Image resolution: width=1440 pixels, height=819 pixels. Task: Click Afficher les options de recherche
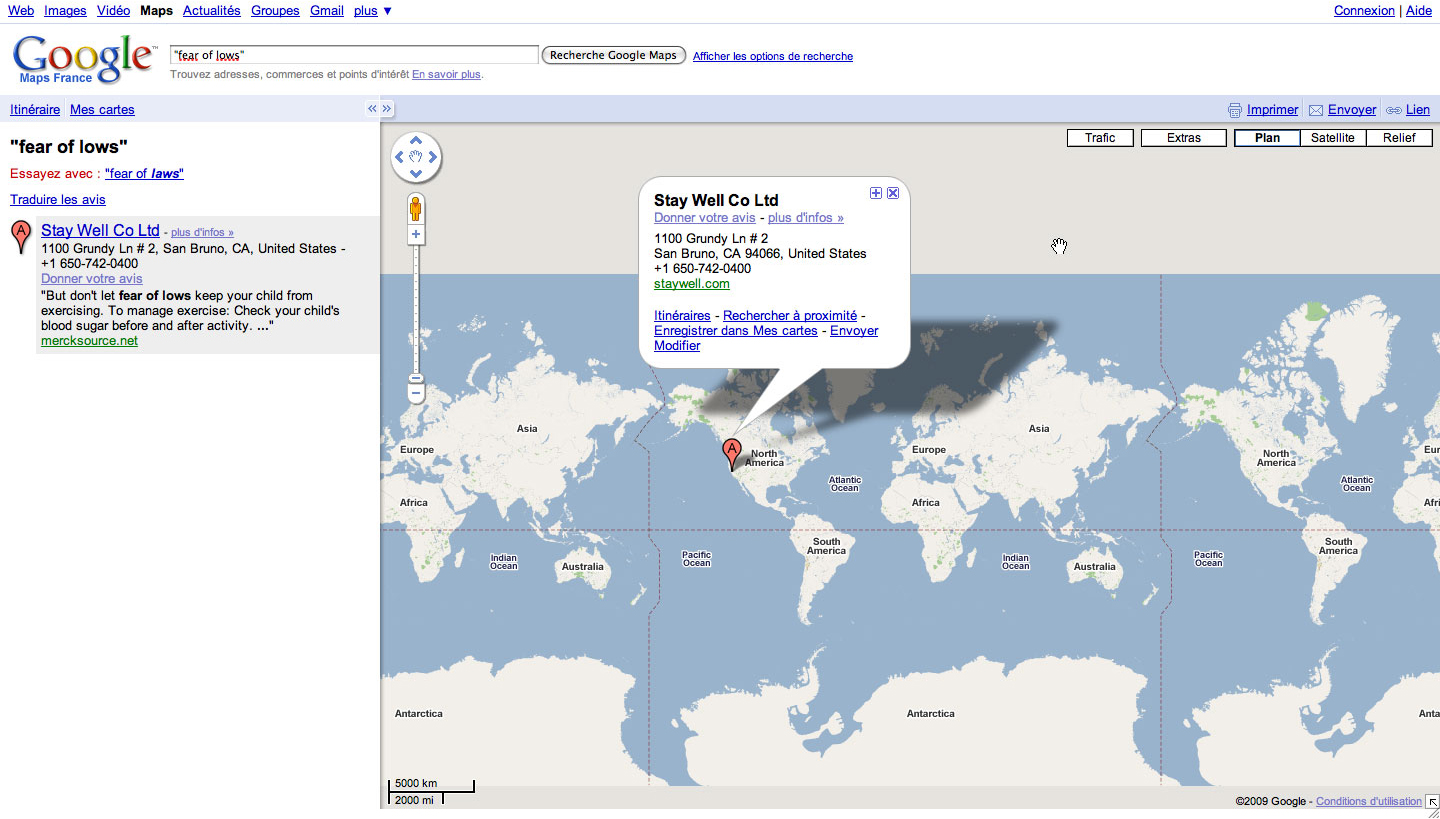(x=773, y=57)
